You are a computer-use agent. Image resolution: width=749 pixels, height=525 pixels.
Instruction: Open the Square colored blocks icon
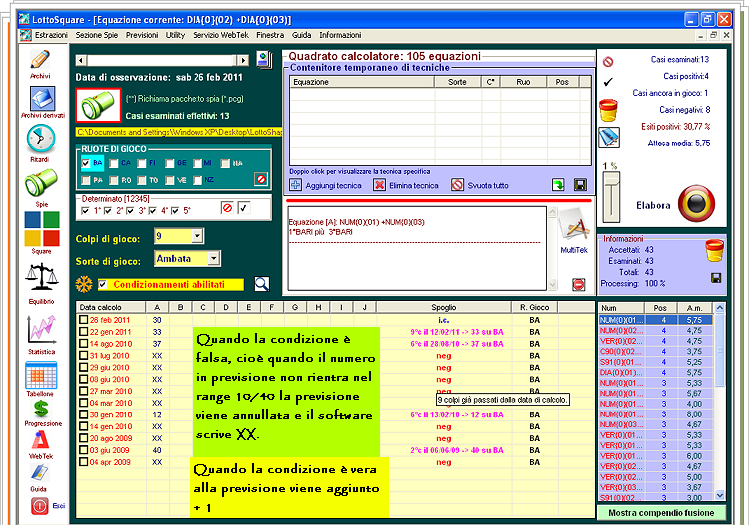tap(42, 228)
